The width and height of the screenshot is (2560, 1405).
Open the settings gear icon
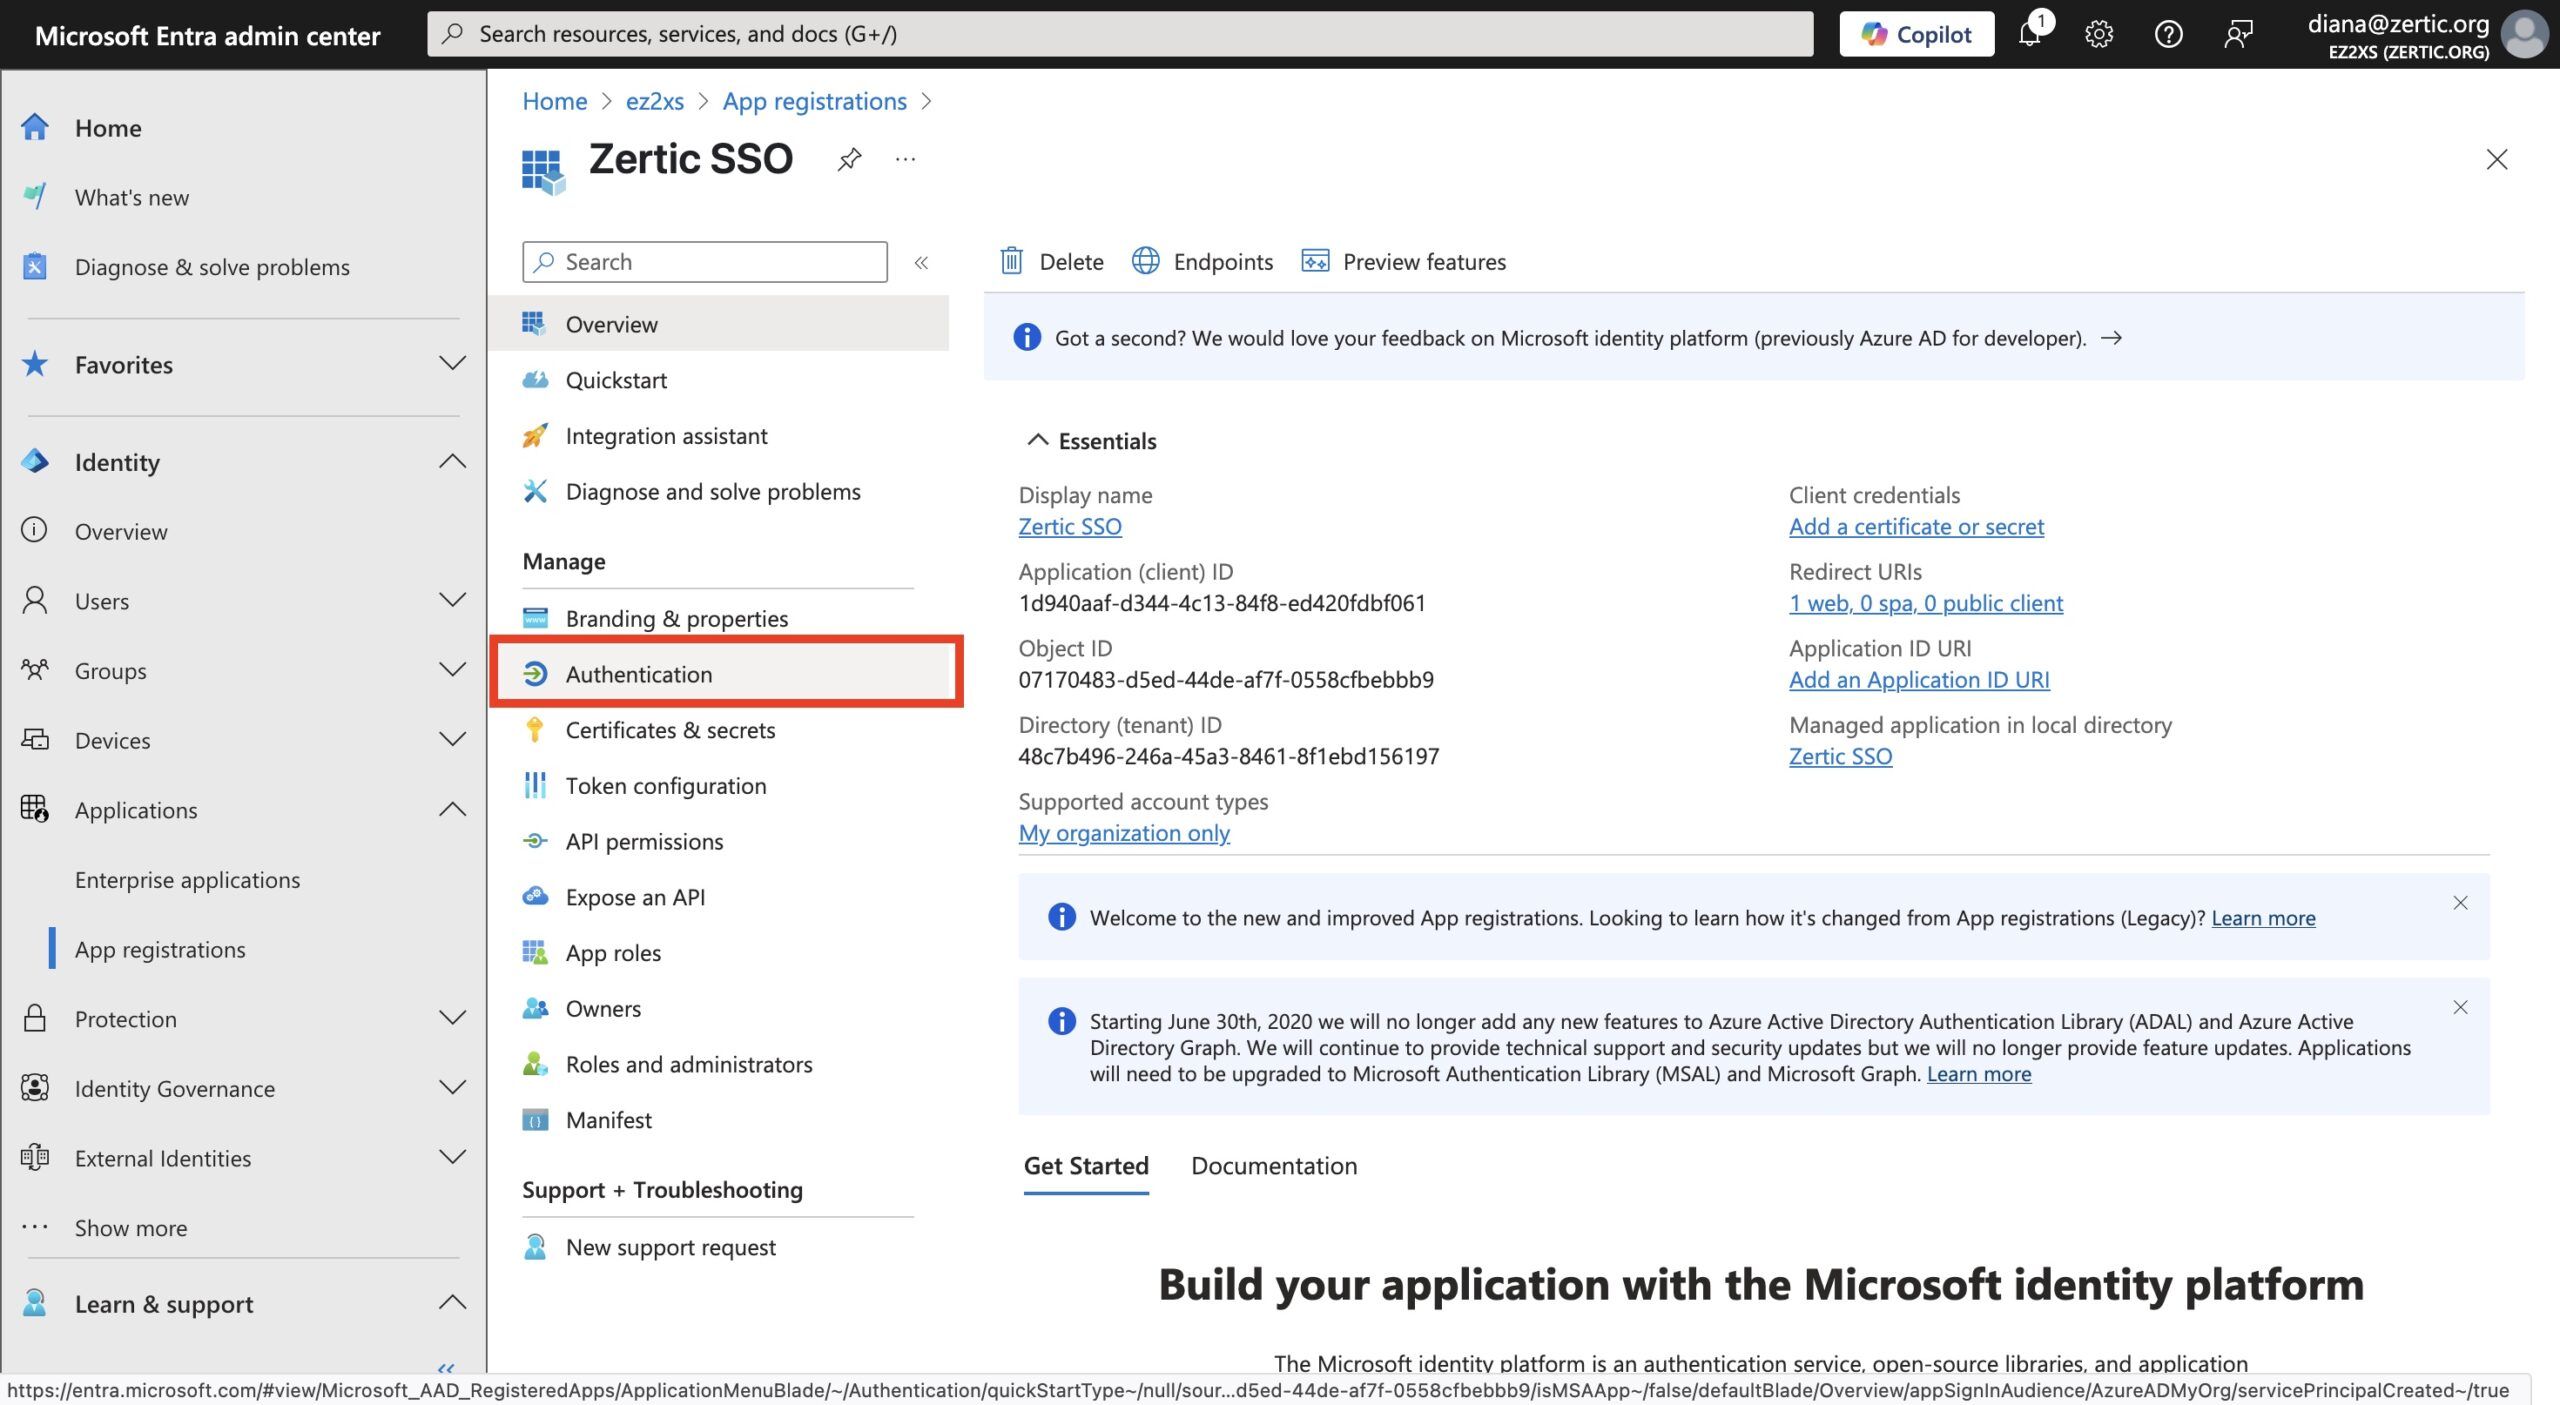click(2098, 35)
